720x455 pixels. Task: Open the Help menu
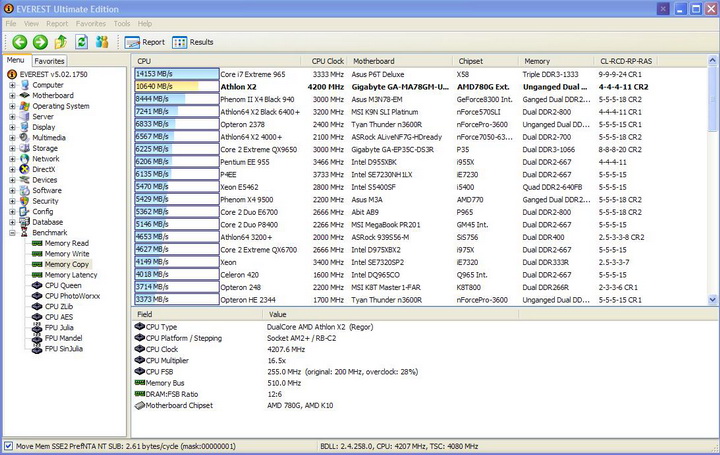click(x=145, y=23)
